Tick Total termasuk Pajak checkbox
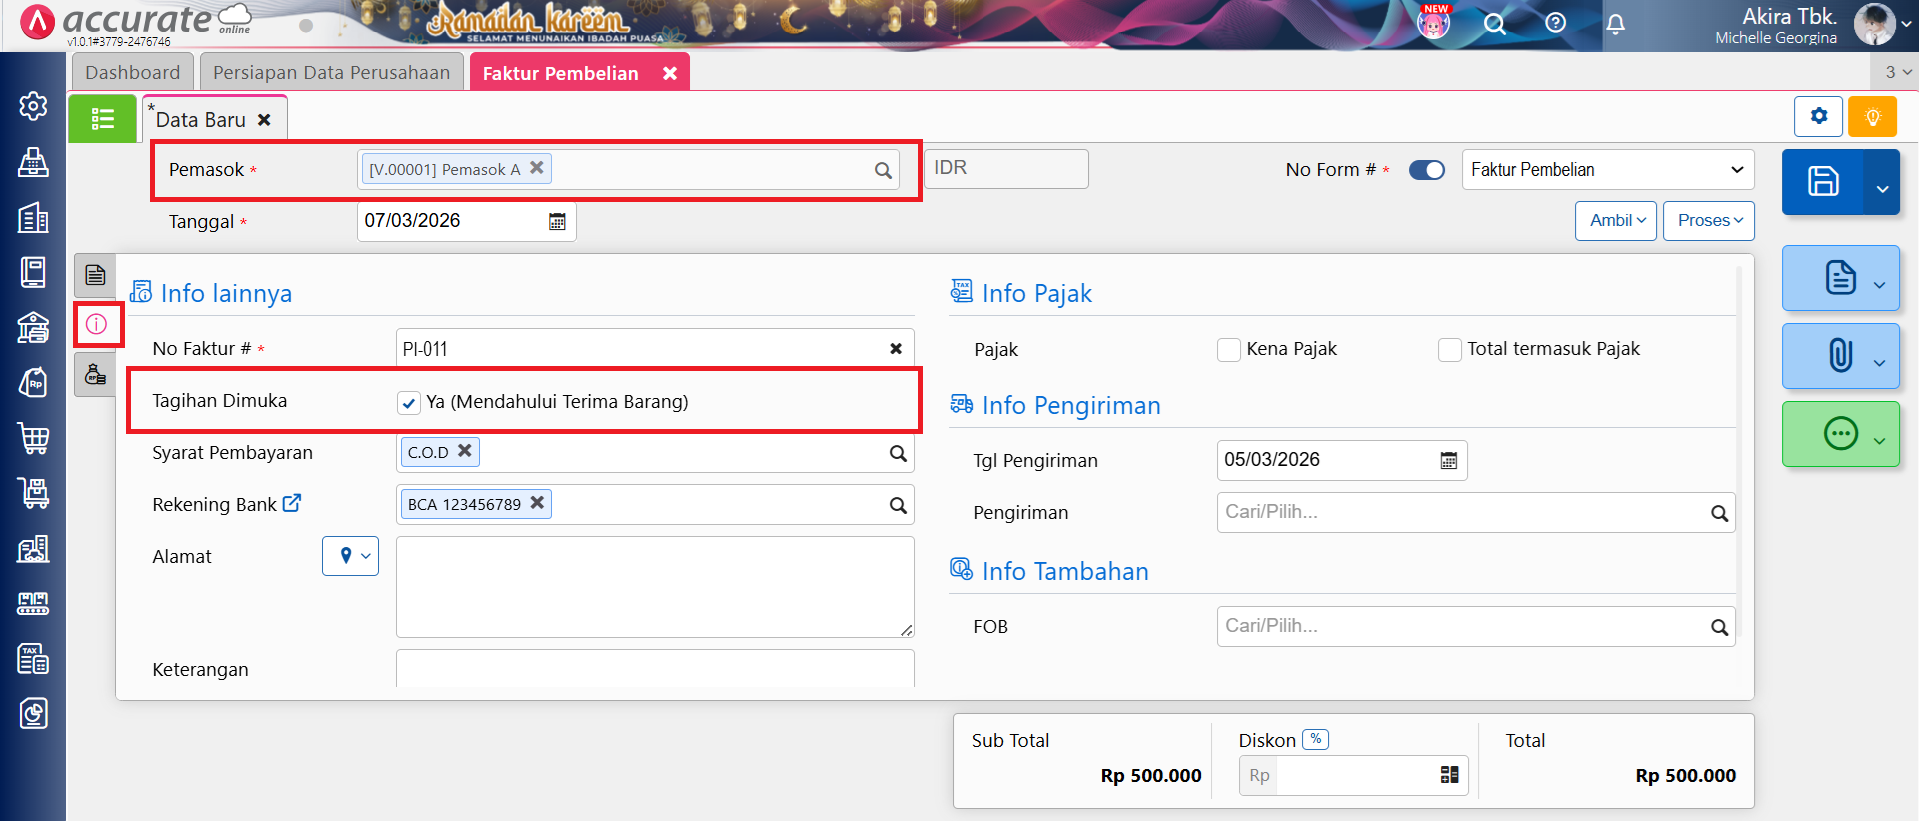Screen dimensions: 1919x821 (x=1449, y=350)
